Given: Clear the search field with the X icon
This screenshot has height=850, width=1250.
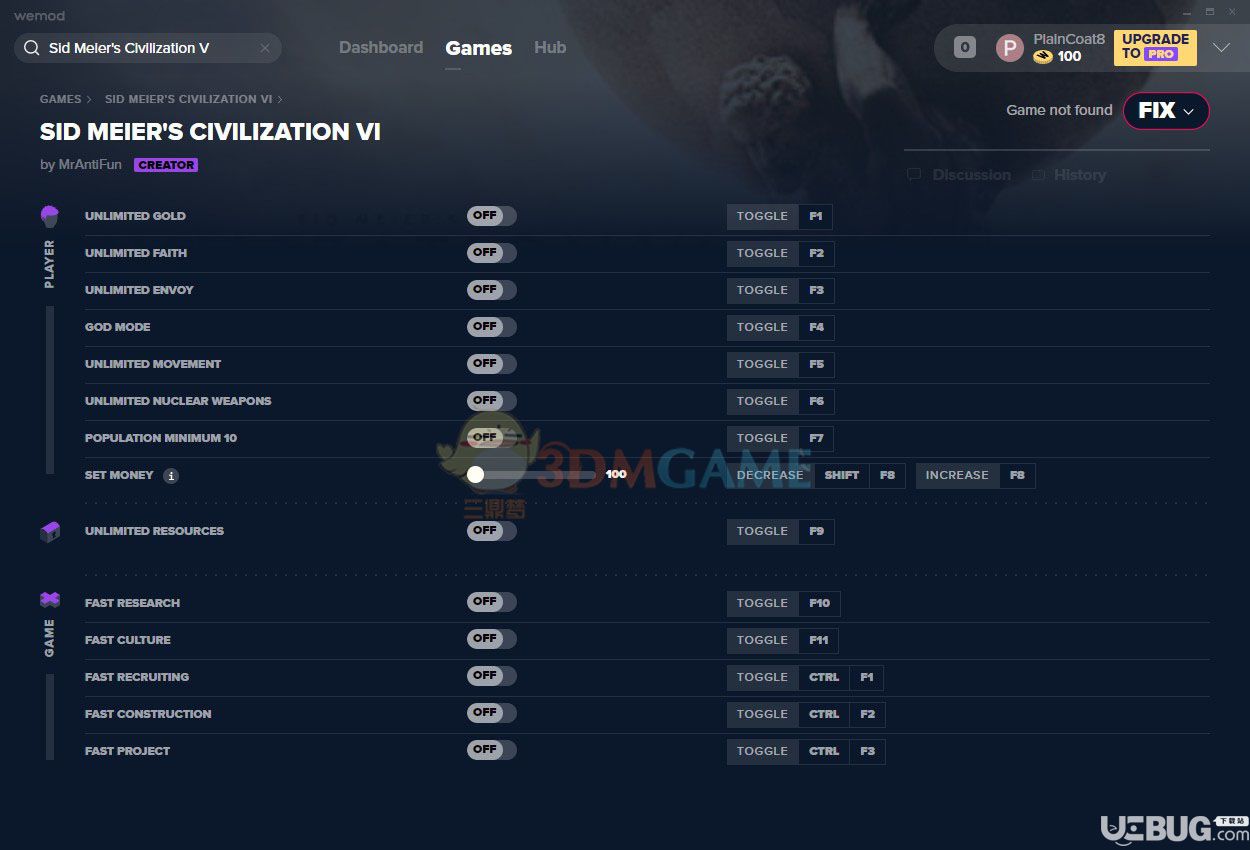Looking at the screenshot, I should tap(265, 48).
